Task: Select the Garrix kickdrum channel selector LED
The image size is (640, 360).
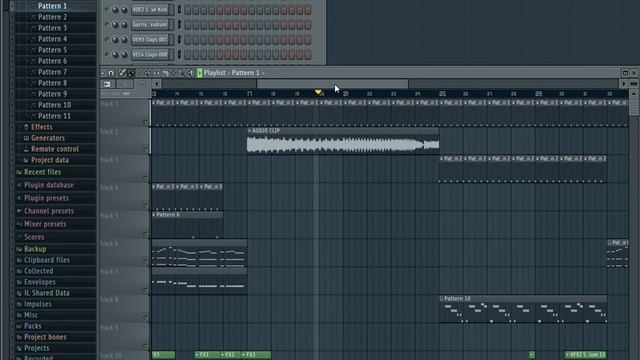Action: click(x=179, y=24)
